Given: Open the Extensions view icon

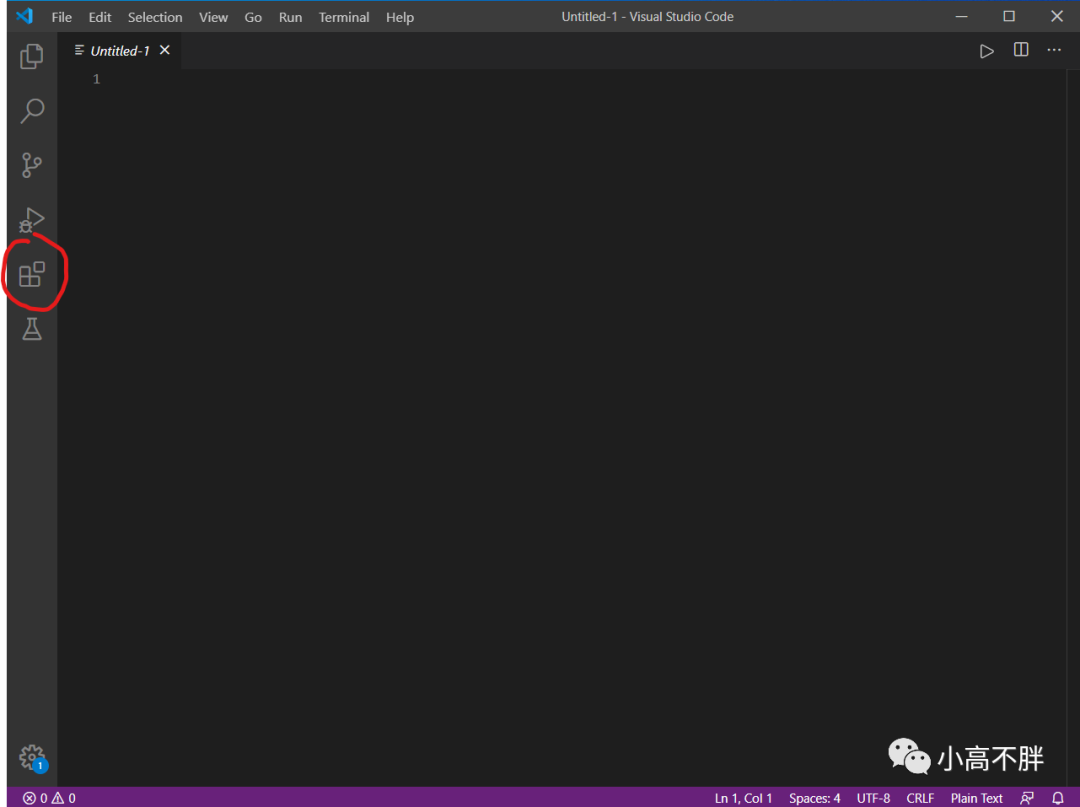Looking at the screenshot, I should (x=32, y=274).
